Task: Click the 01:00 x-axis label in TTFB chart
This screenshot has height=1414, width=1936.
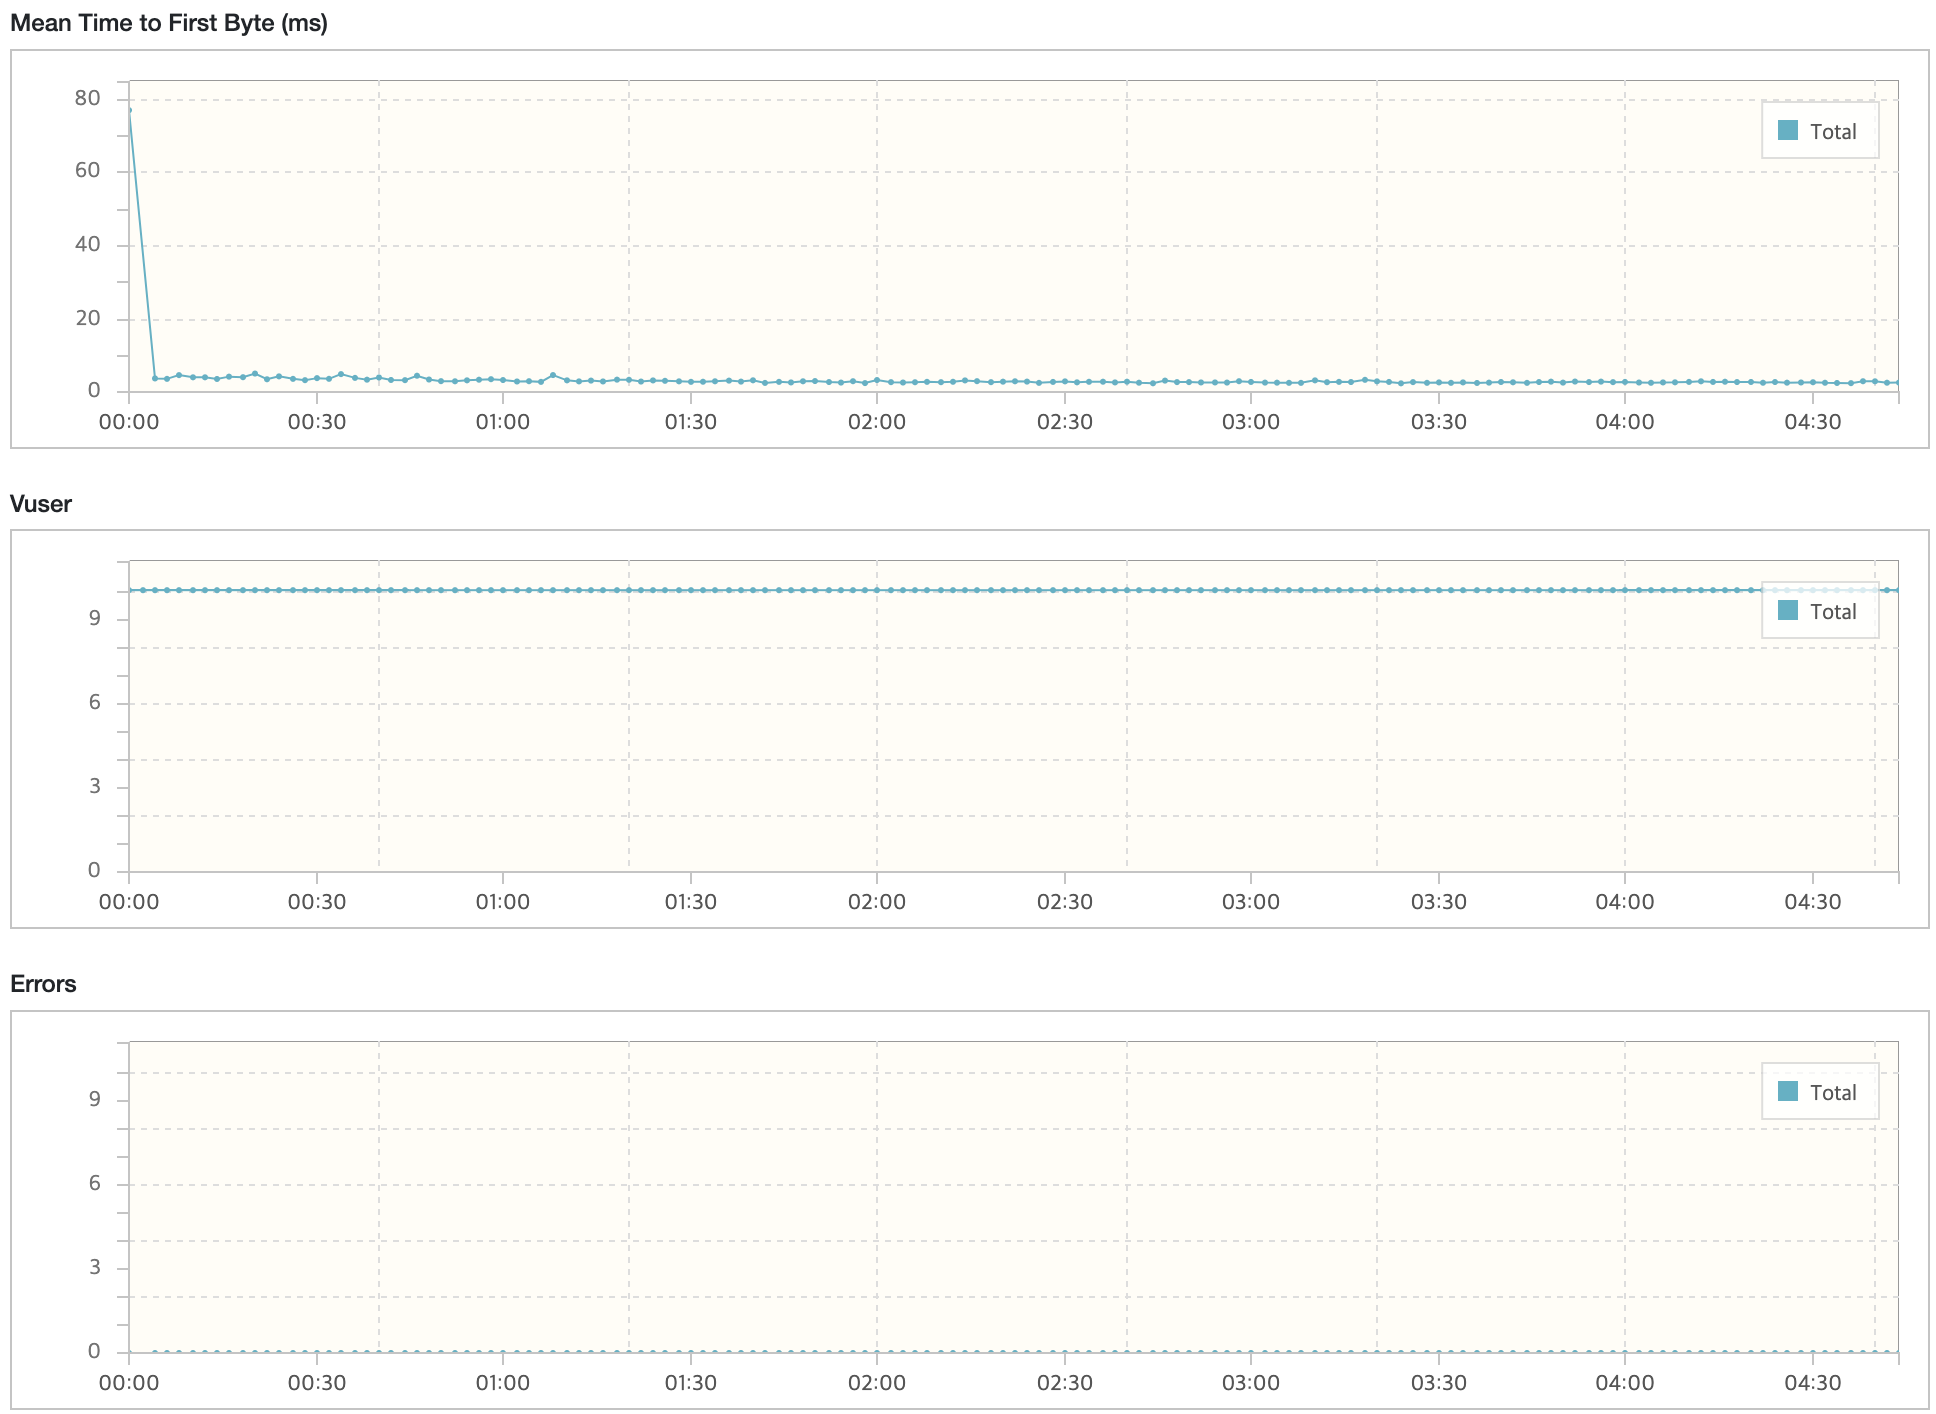Action: tap(503, 422)
